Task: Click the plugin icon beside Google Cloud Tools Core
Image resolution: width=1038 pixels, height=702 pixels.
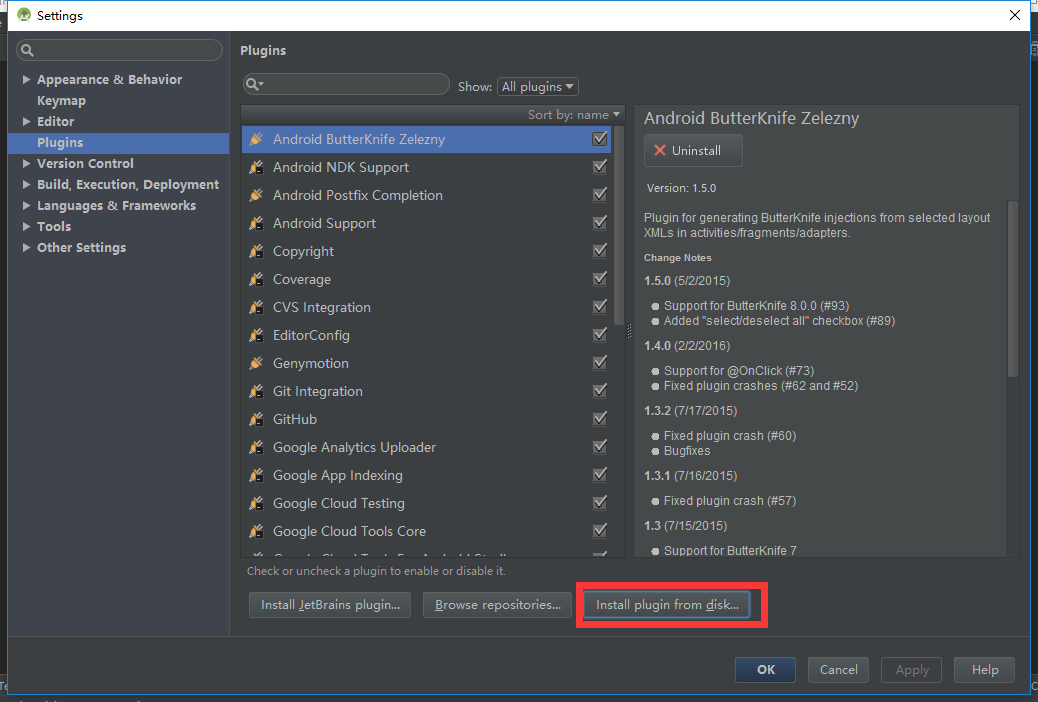Action: point(256,530)
